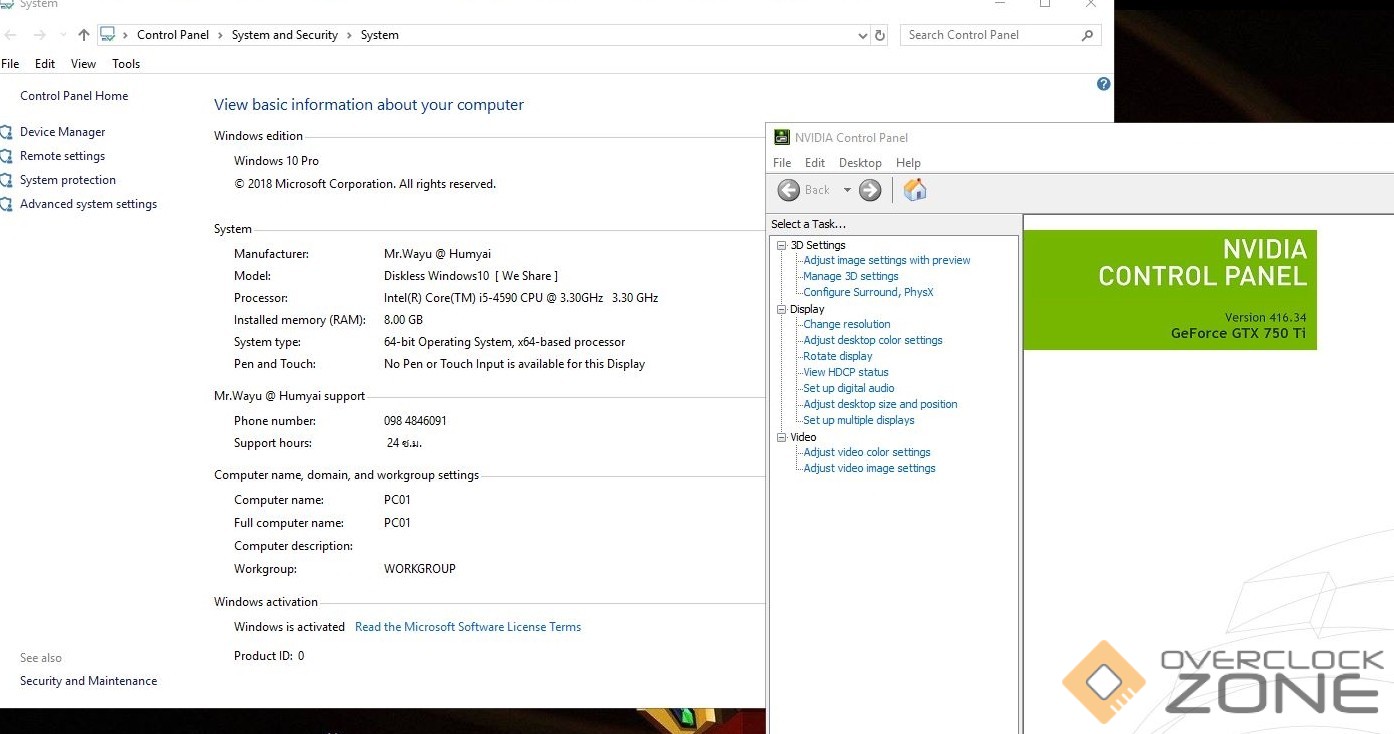Click the search magnifier icon in Control Panel
The height and width of the screenshot is (734, 1394).
pos(1087,35)
